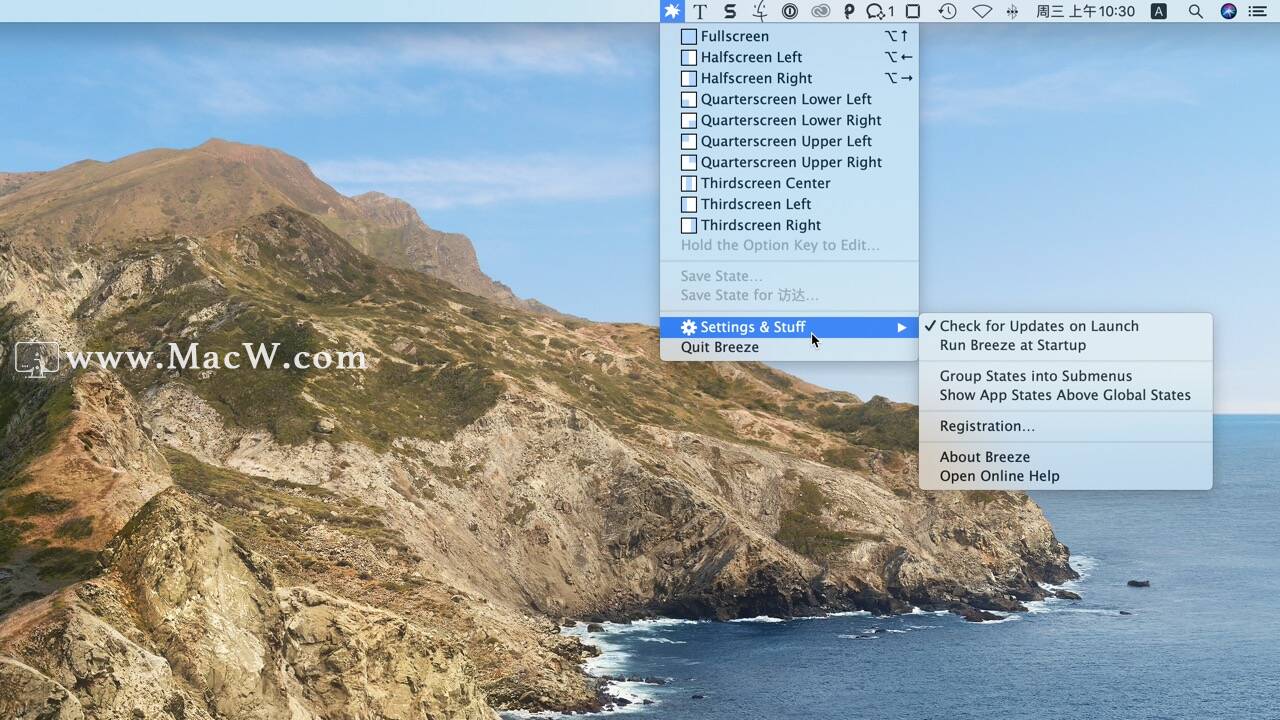Click the rounded square icon in the menu bar

click(x=913, y=11)
